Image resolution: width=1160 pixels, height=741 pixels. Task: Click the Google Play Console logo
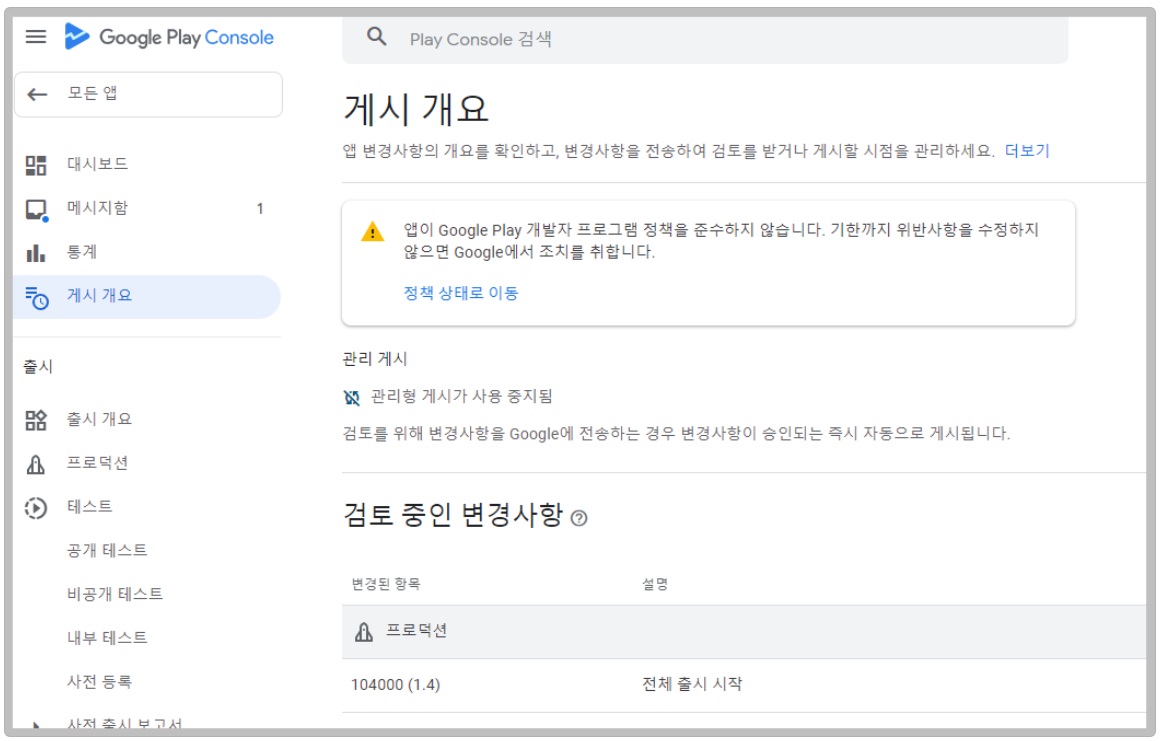click(x=169, y=37)
